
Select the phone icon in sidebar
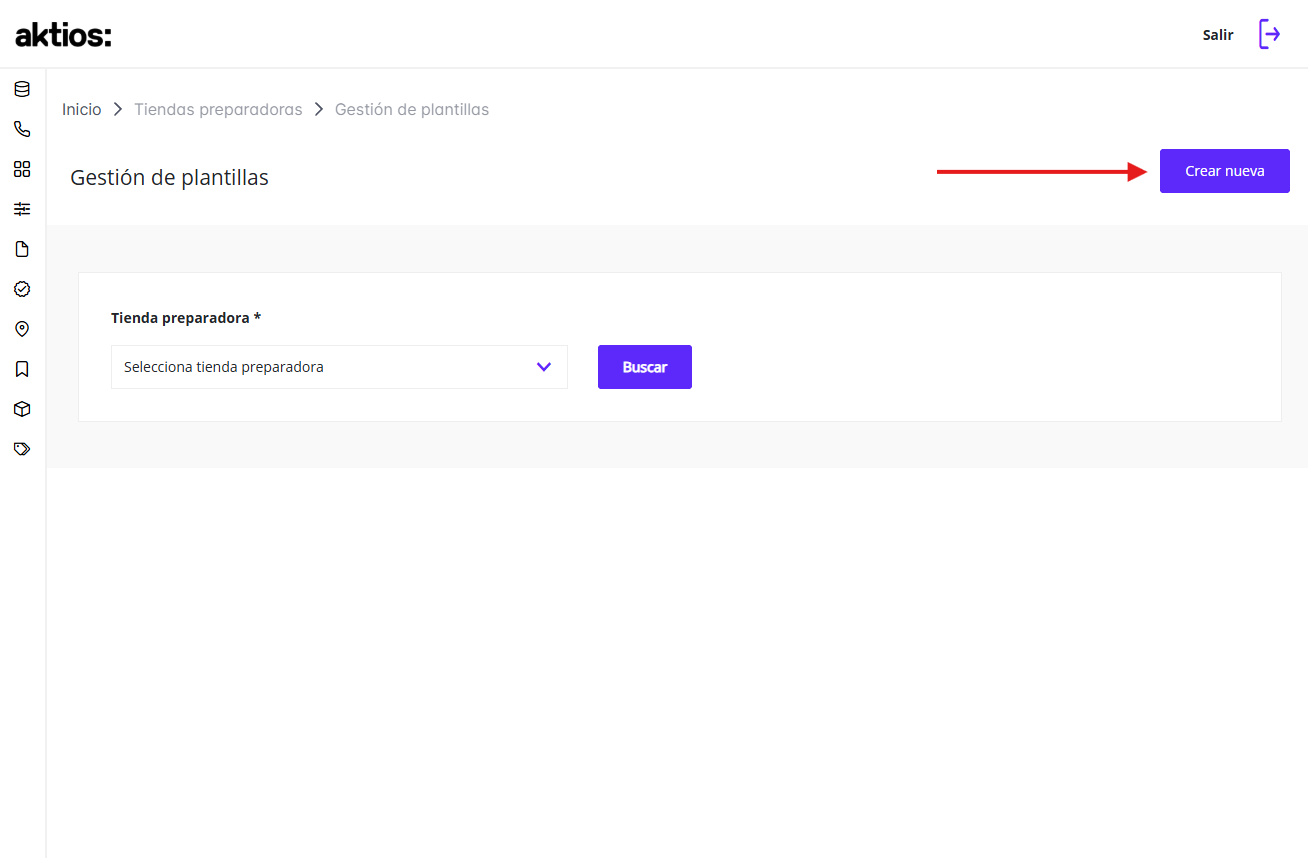click(x=22, y=129)
